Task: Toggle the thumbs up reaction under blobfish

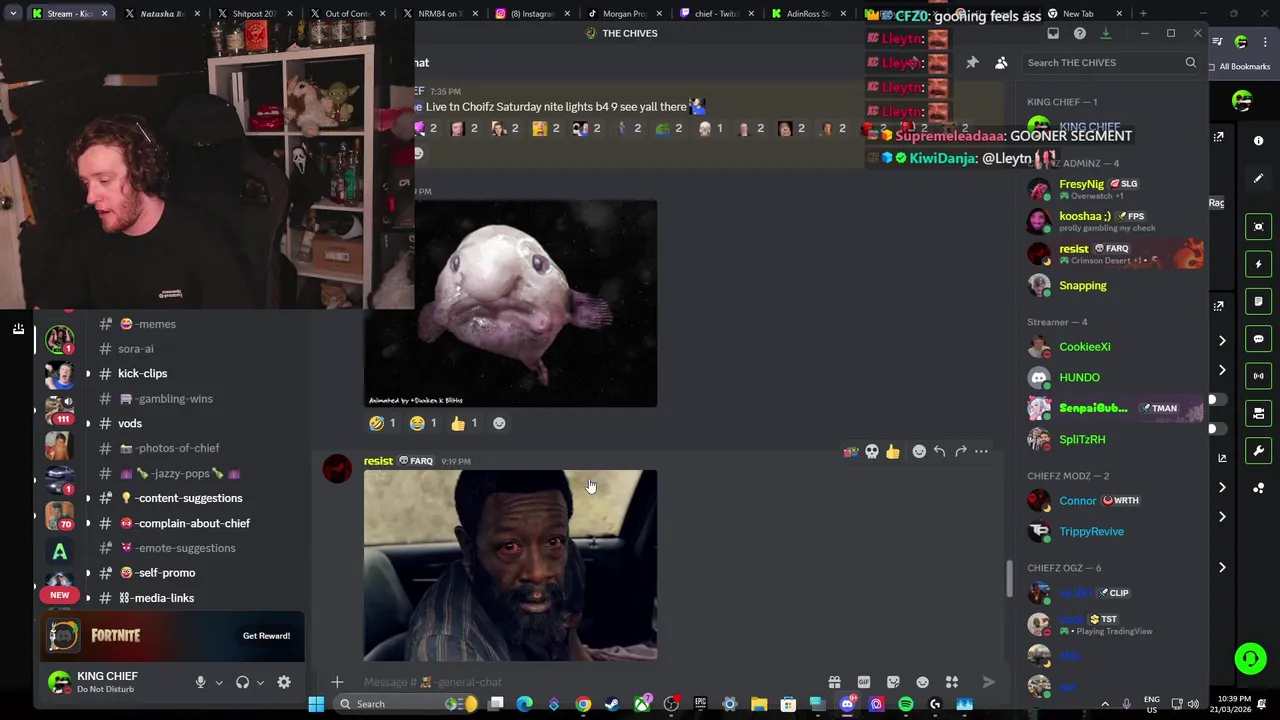Action: click(464, 423)
